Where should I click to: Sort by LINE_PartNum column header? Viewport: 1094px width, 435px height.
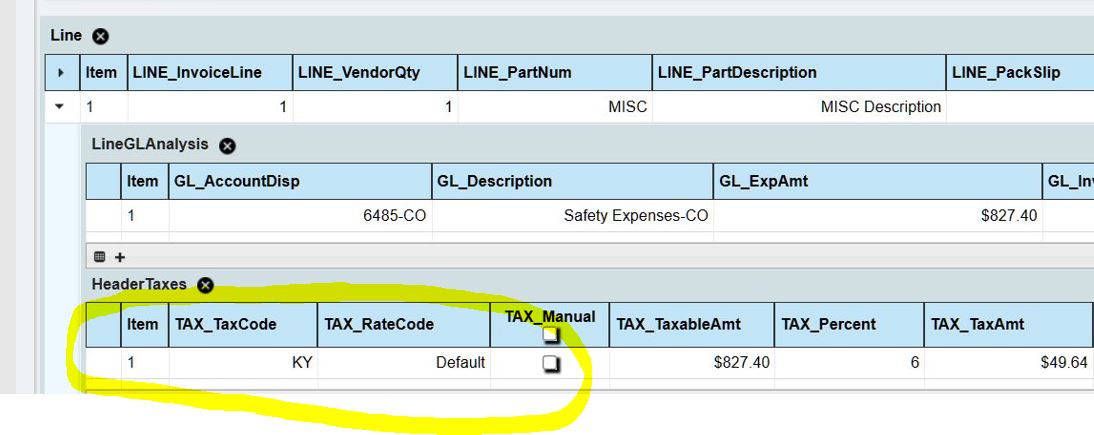[555, 73]
